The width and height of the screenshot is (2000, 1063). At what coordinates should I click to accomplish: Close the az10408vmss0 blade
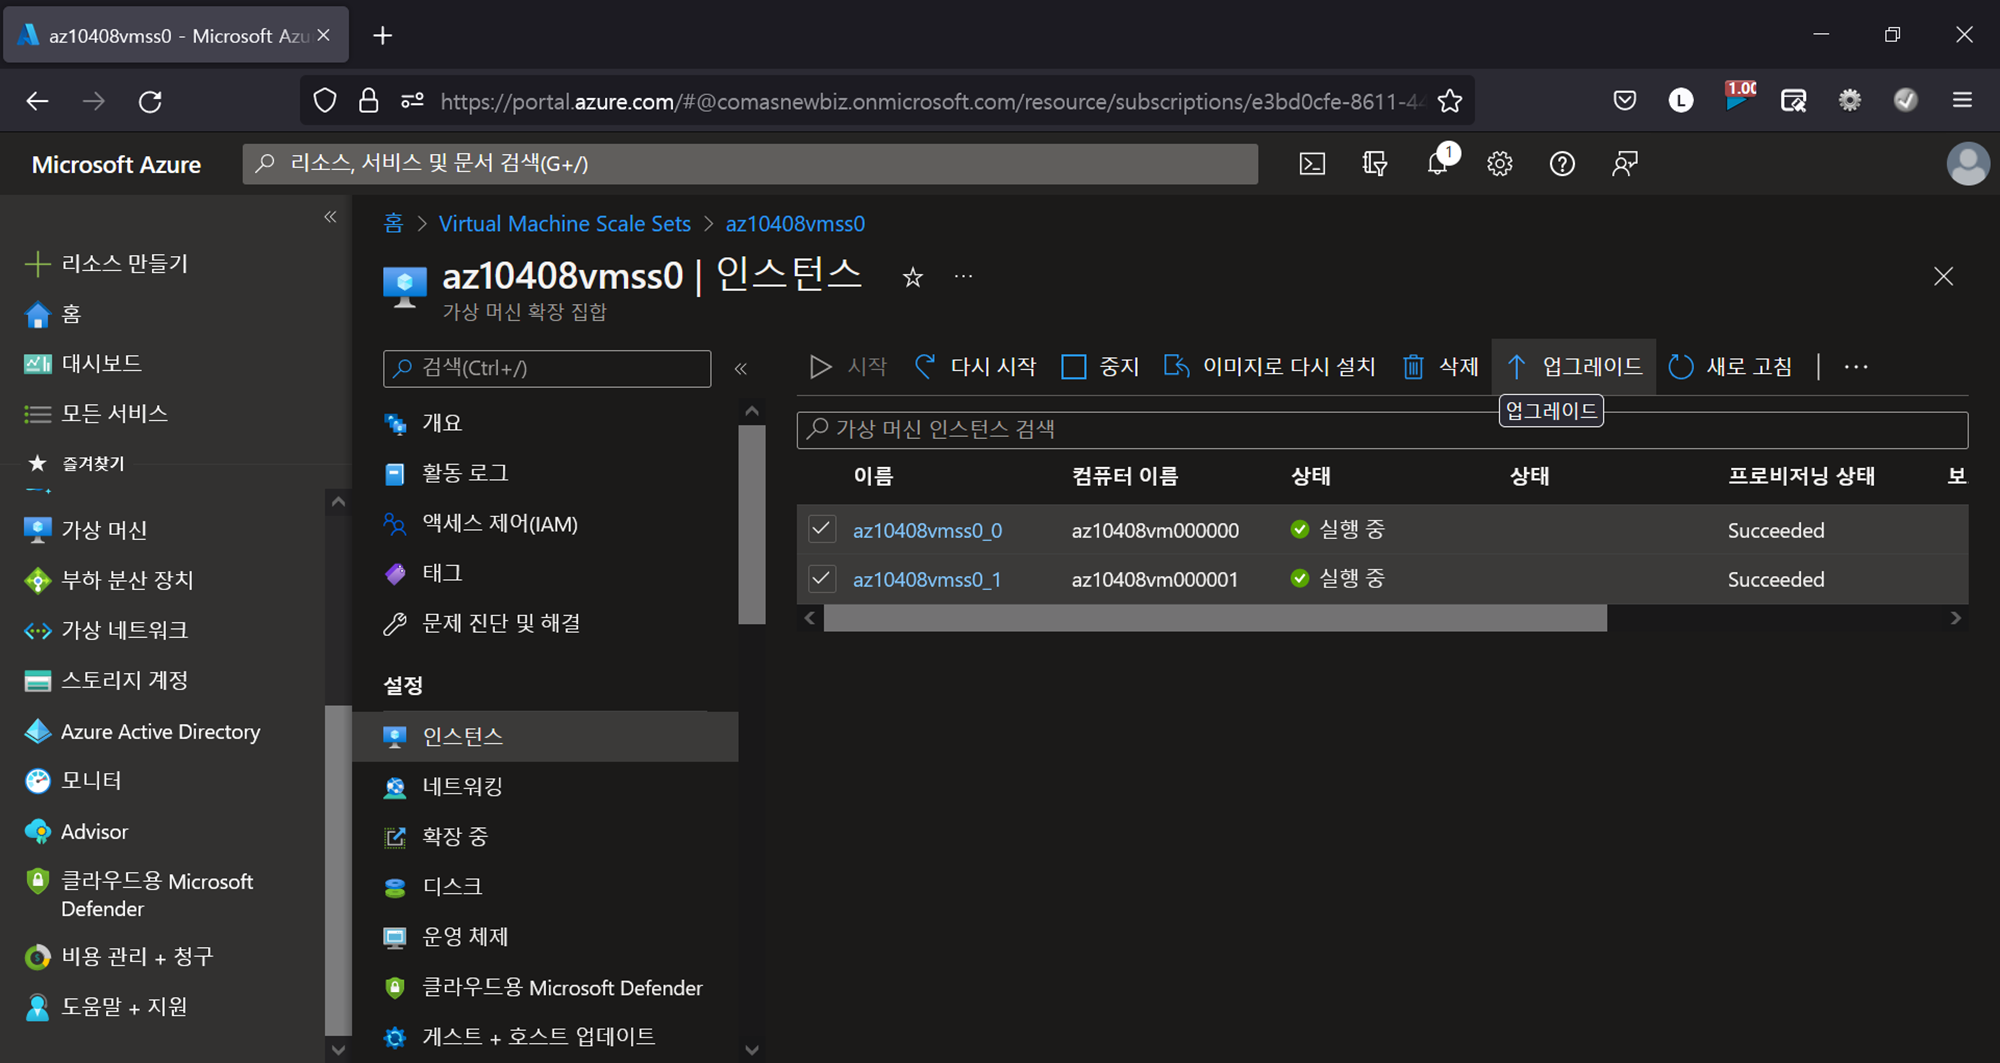tap(1943, 276)
